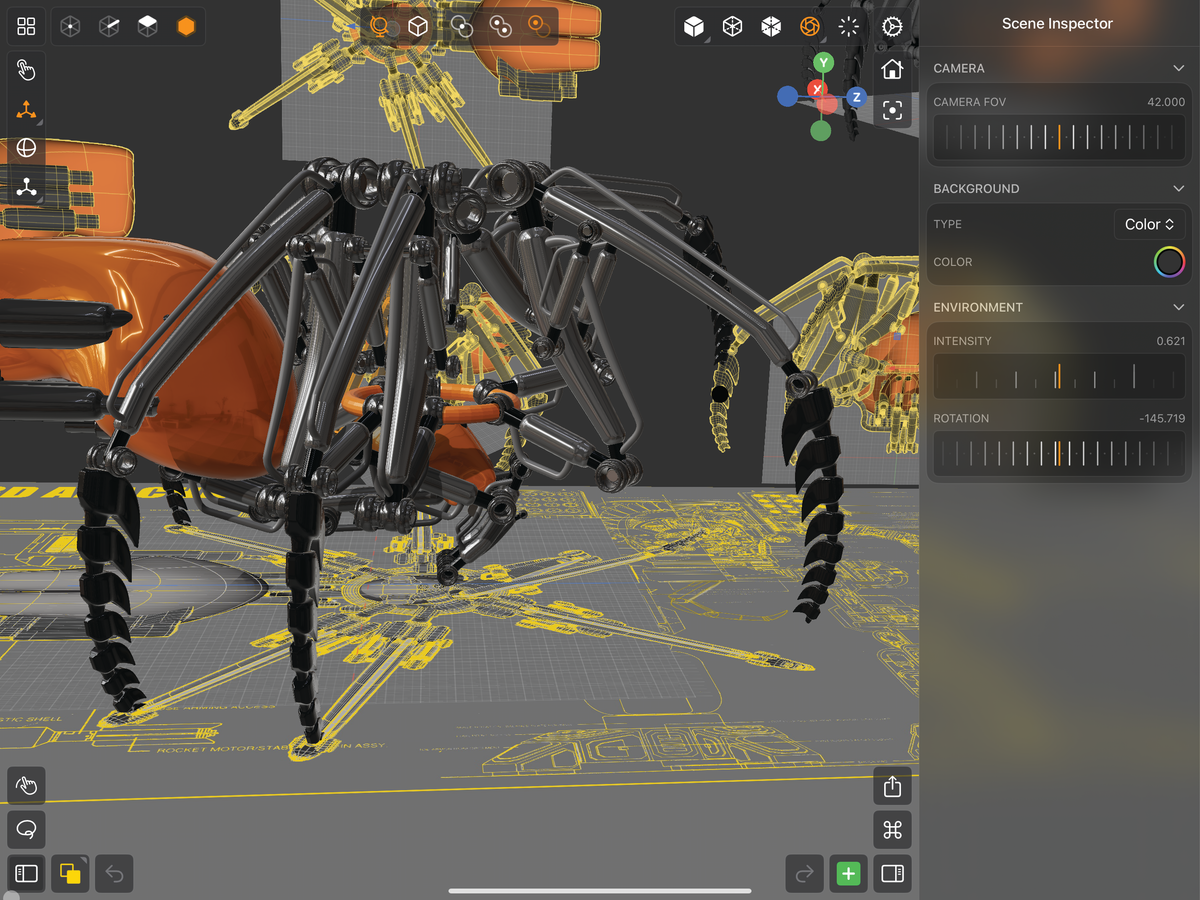1200x900 pixels.
Task: Collapse the CAMERA section
Action: [x=1178, y=68]
